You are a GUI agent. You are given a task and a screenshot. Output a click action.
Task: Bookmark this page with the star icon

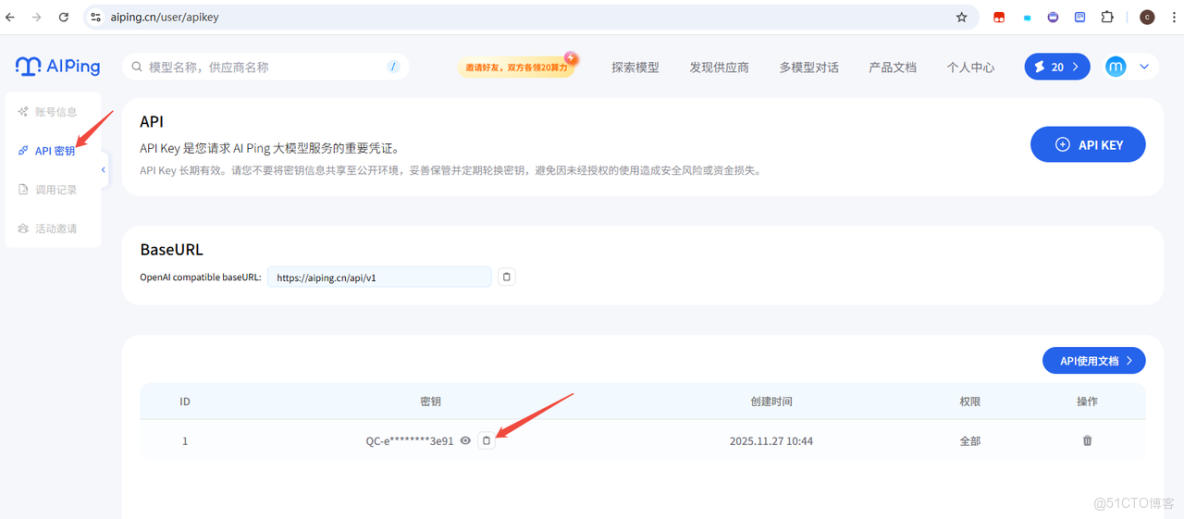coord(961,17)
